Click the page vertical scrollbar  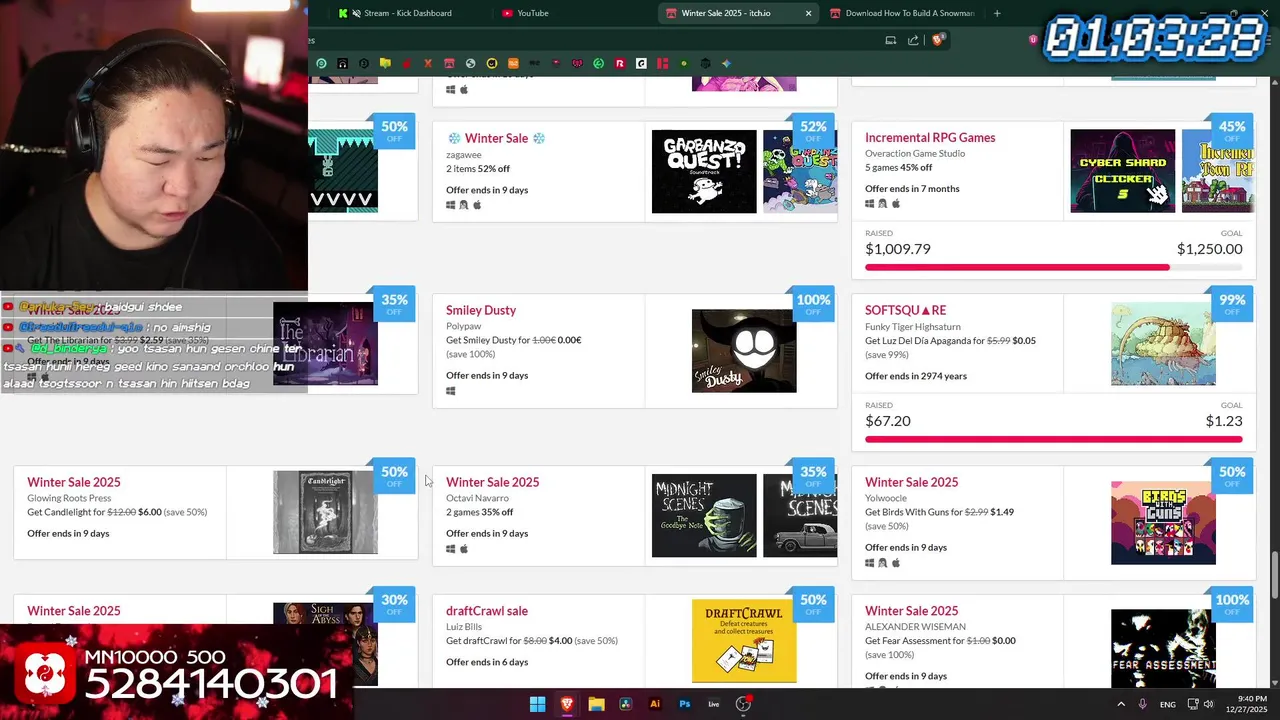[1274, 577]
